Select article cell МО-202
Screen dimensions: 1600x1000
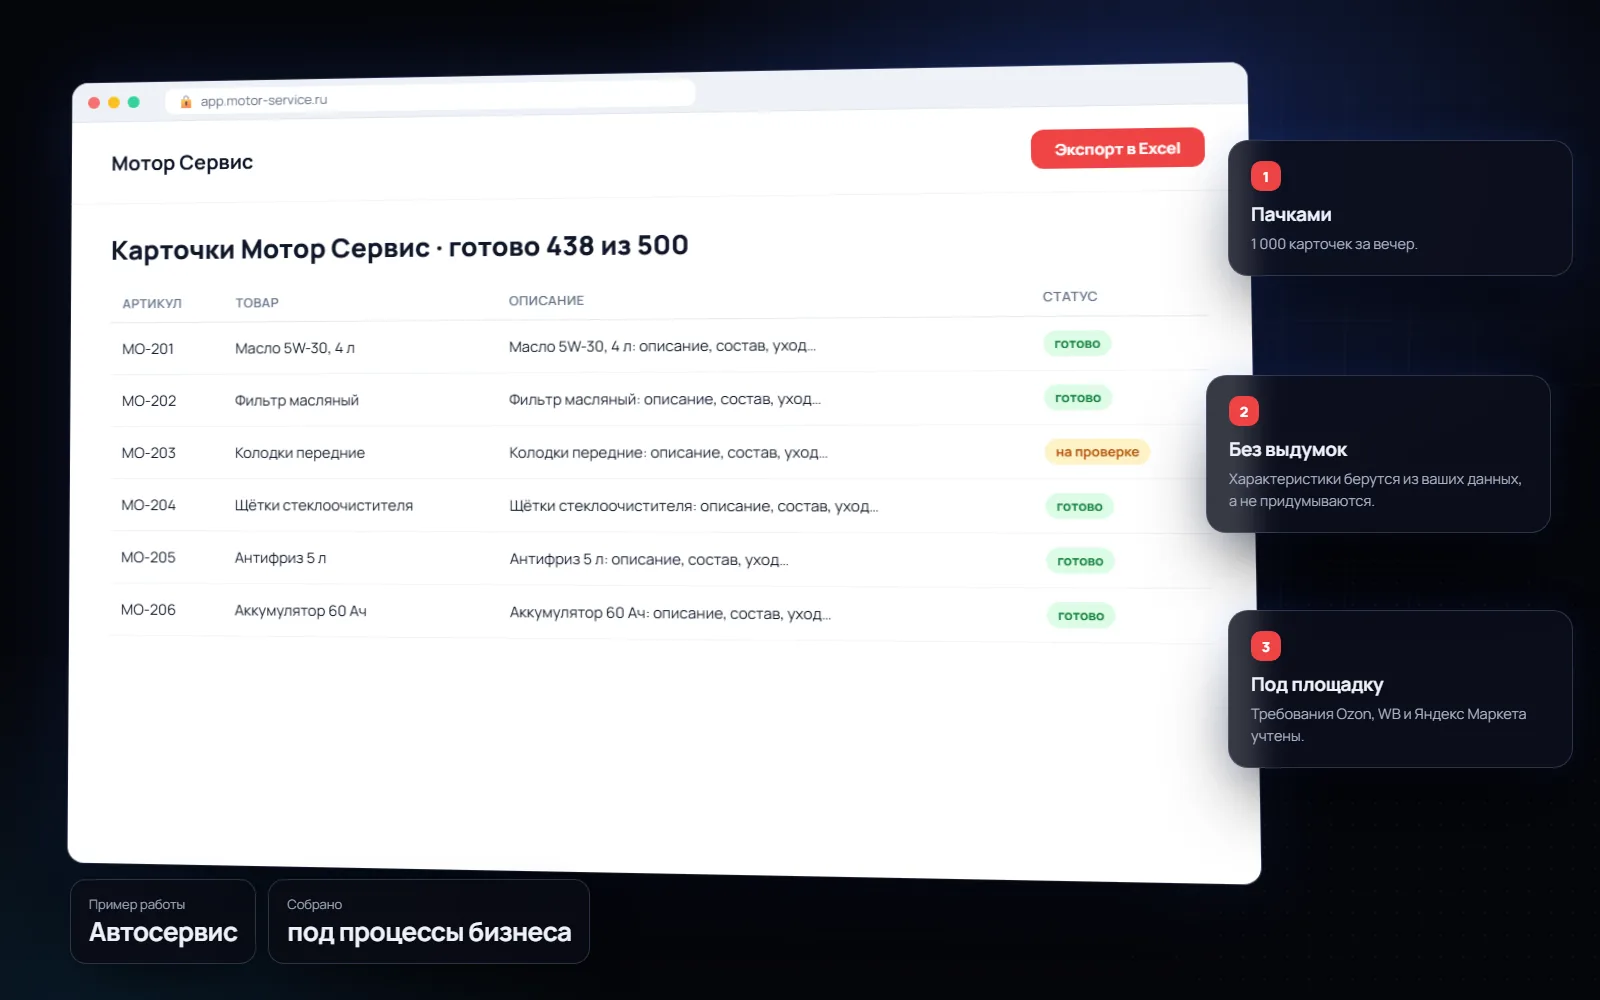point(149,401)
